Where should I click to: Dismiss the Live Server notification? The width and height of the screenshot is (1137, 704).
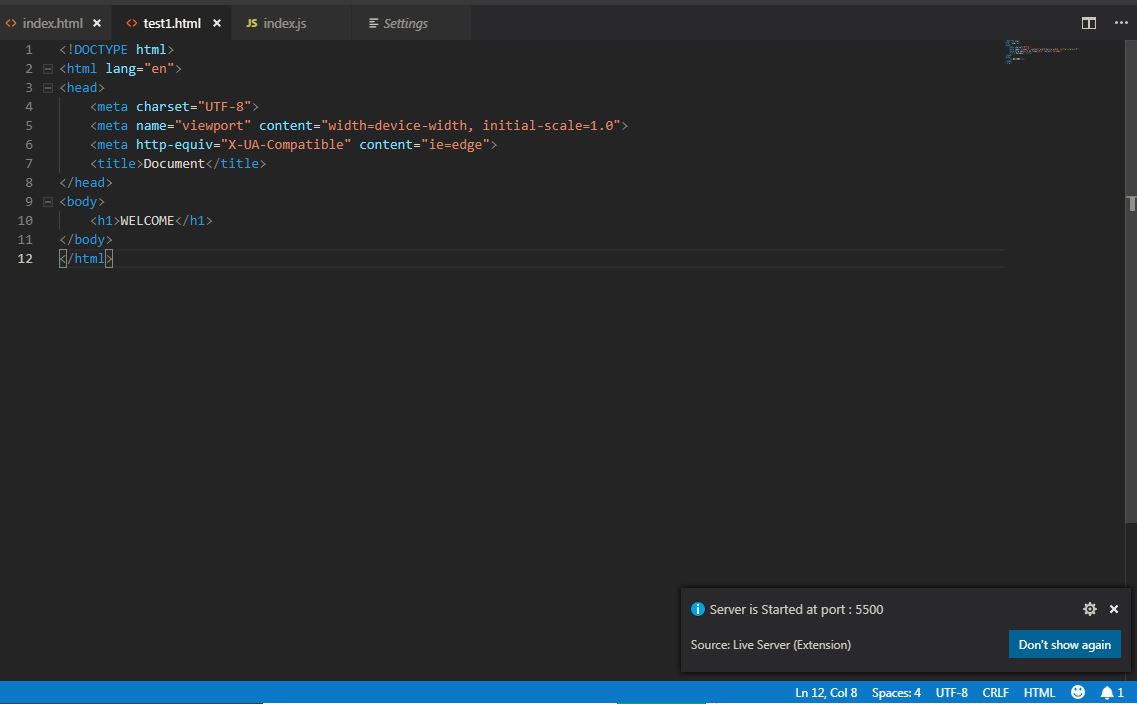click(1114, 609)
